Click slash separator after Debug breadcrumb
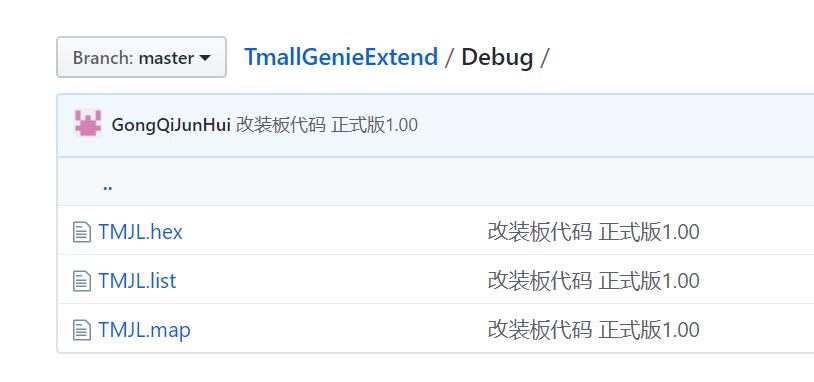 click(544, 58)
